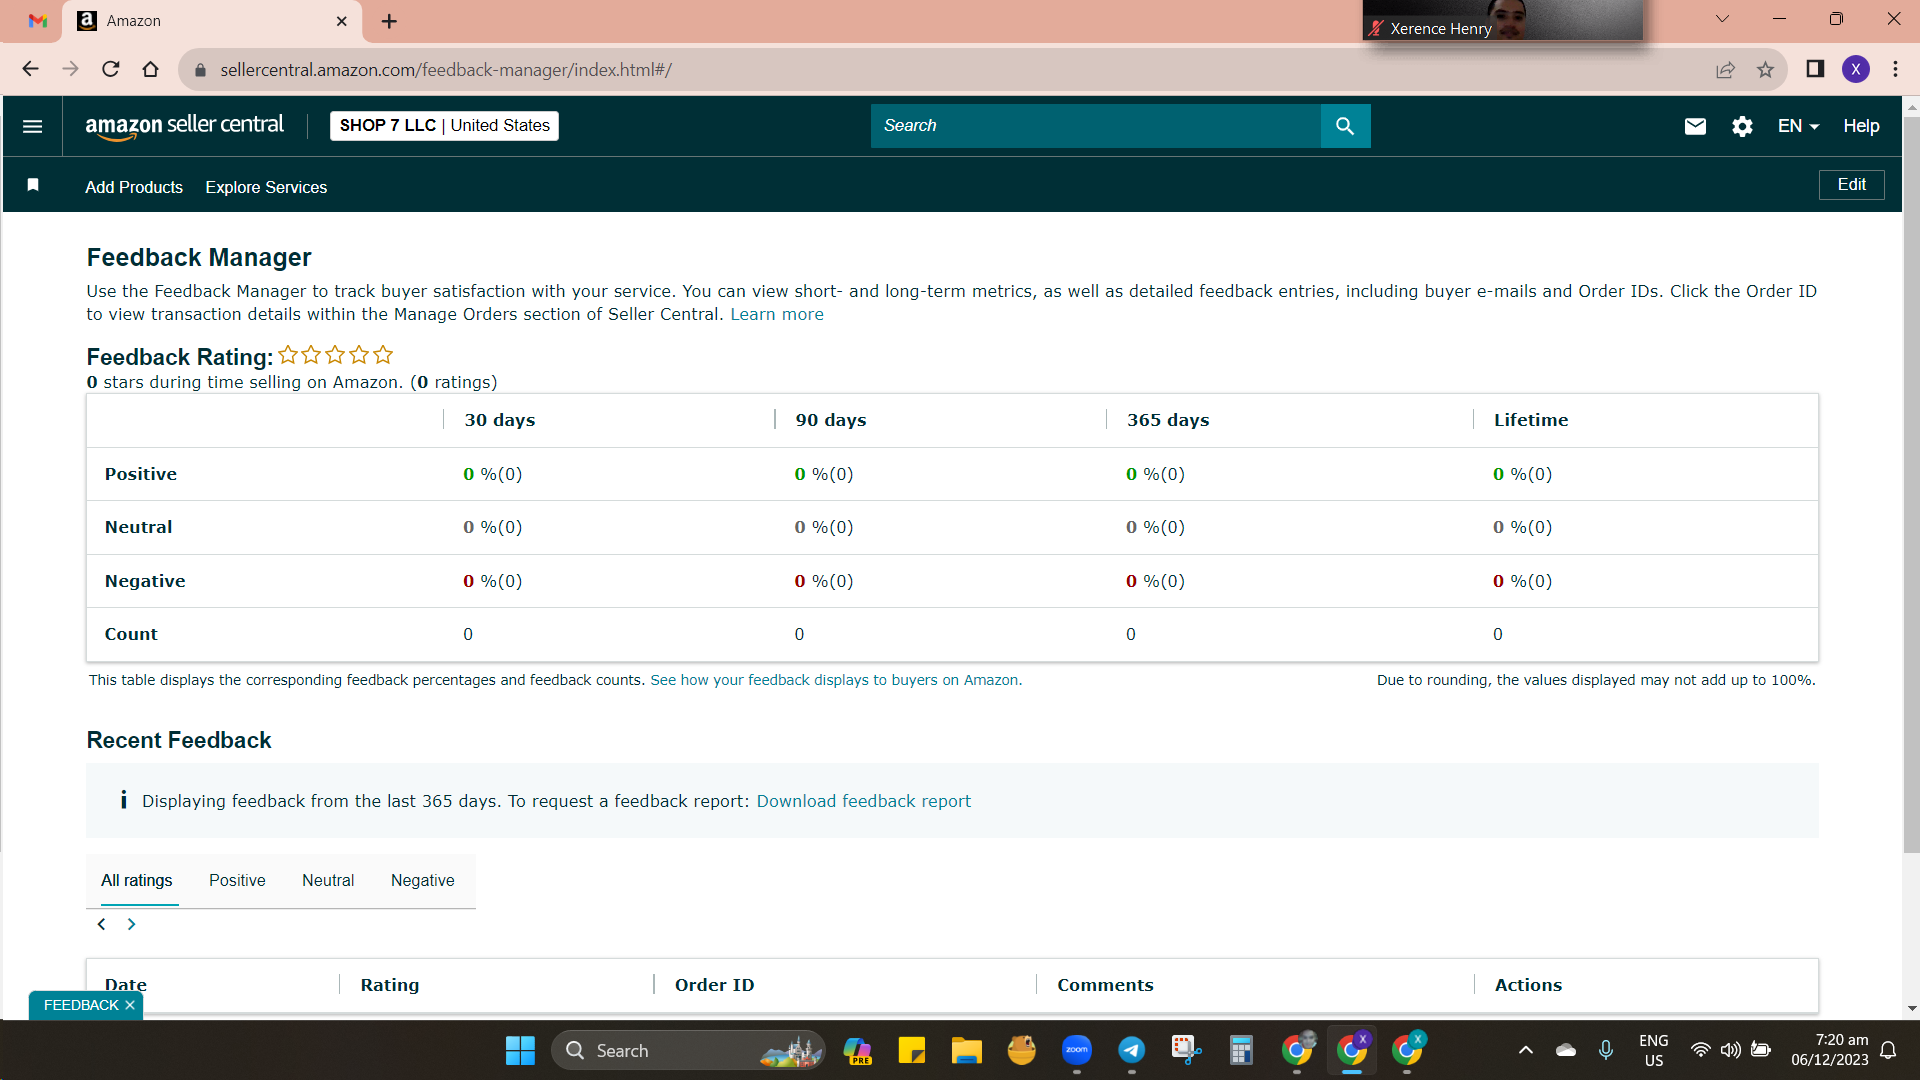Expand the EN language dropdown
The width and height of the screenshot is (1920, 1080).
[1798, 126]
